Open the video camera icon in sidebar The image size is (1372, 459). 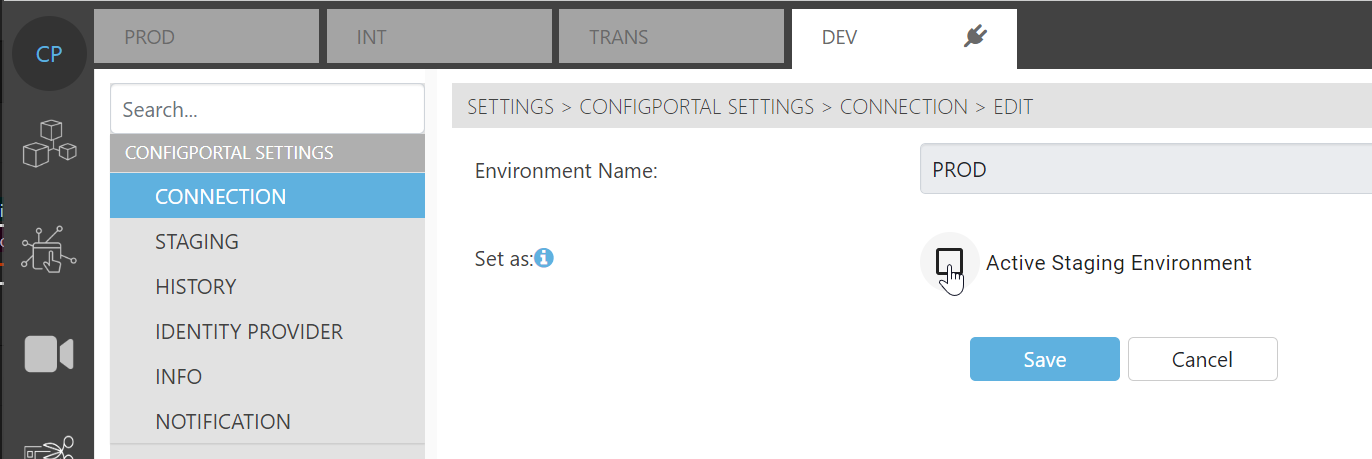point(49,355)
